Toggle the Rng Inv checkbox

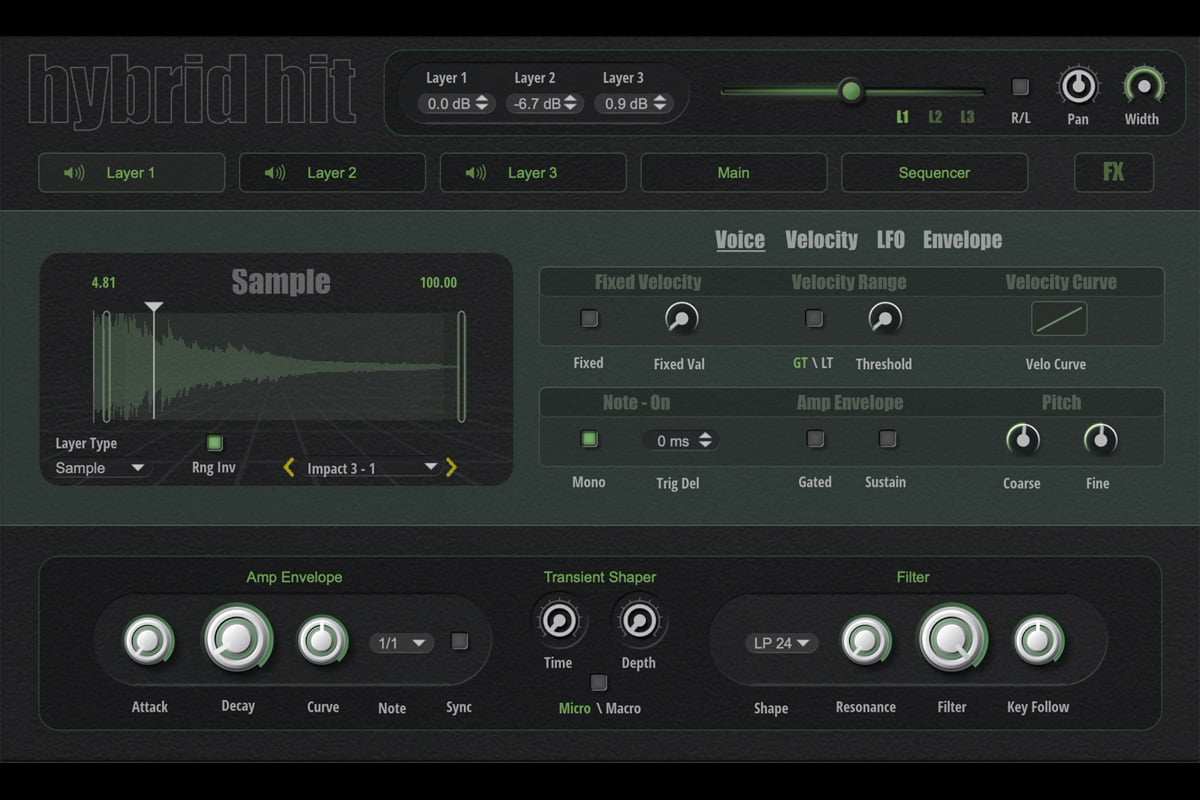[x=214, y=443]
